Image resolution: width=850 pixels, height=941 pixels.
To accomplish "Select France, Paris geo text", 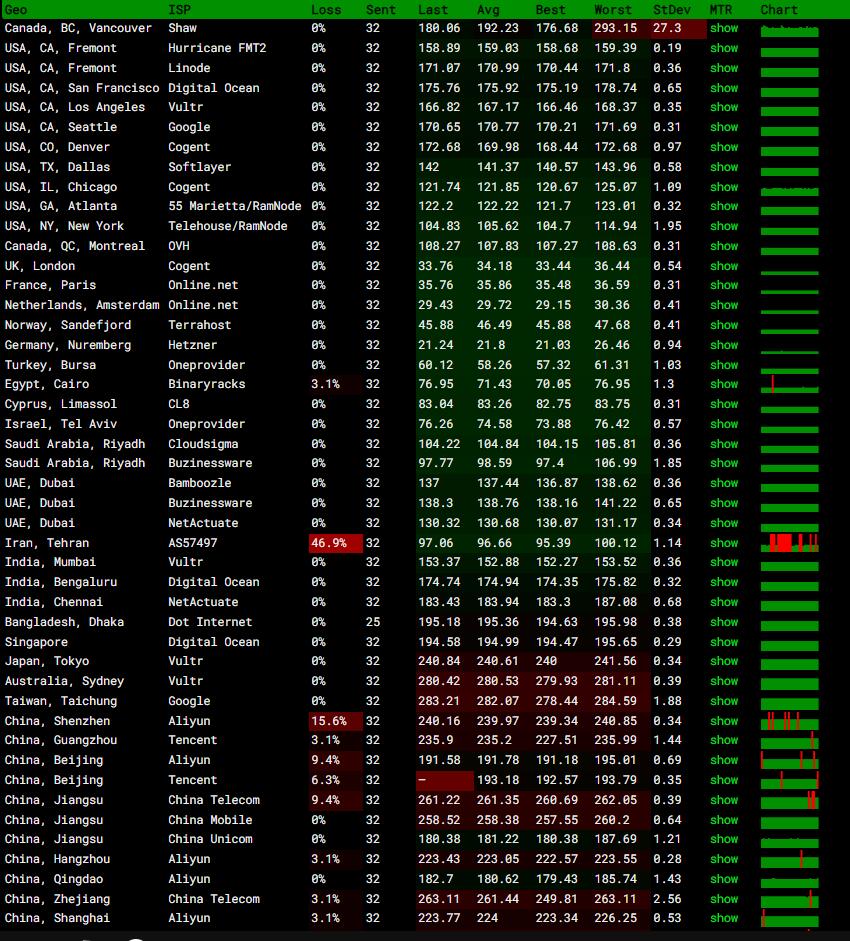I will coord(50,285).
